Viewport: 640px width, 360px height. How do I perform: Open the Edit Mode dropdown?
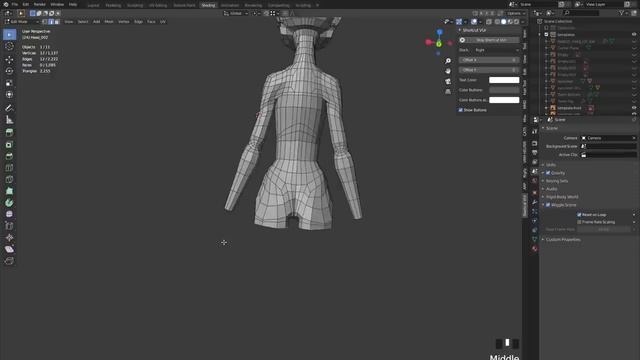point(21,22)
